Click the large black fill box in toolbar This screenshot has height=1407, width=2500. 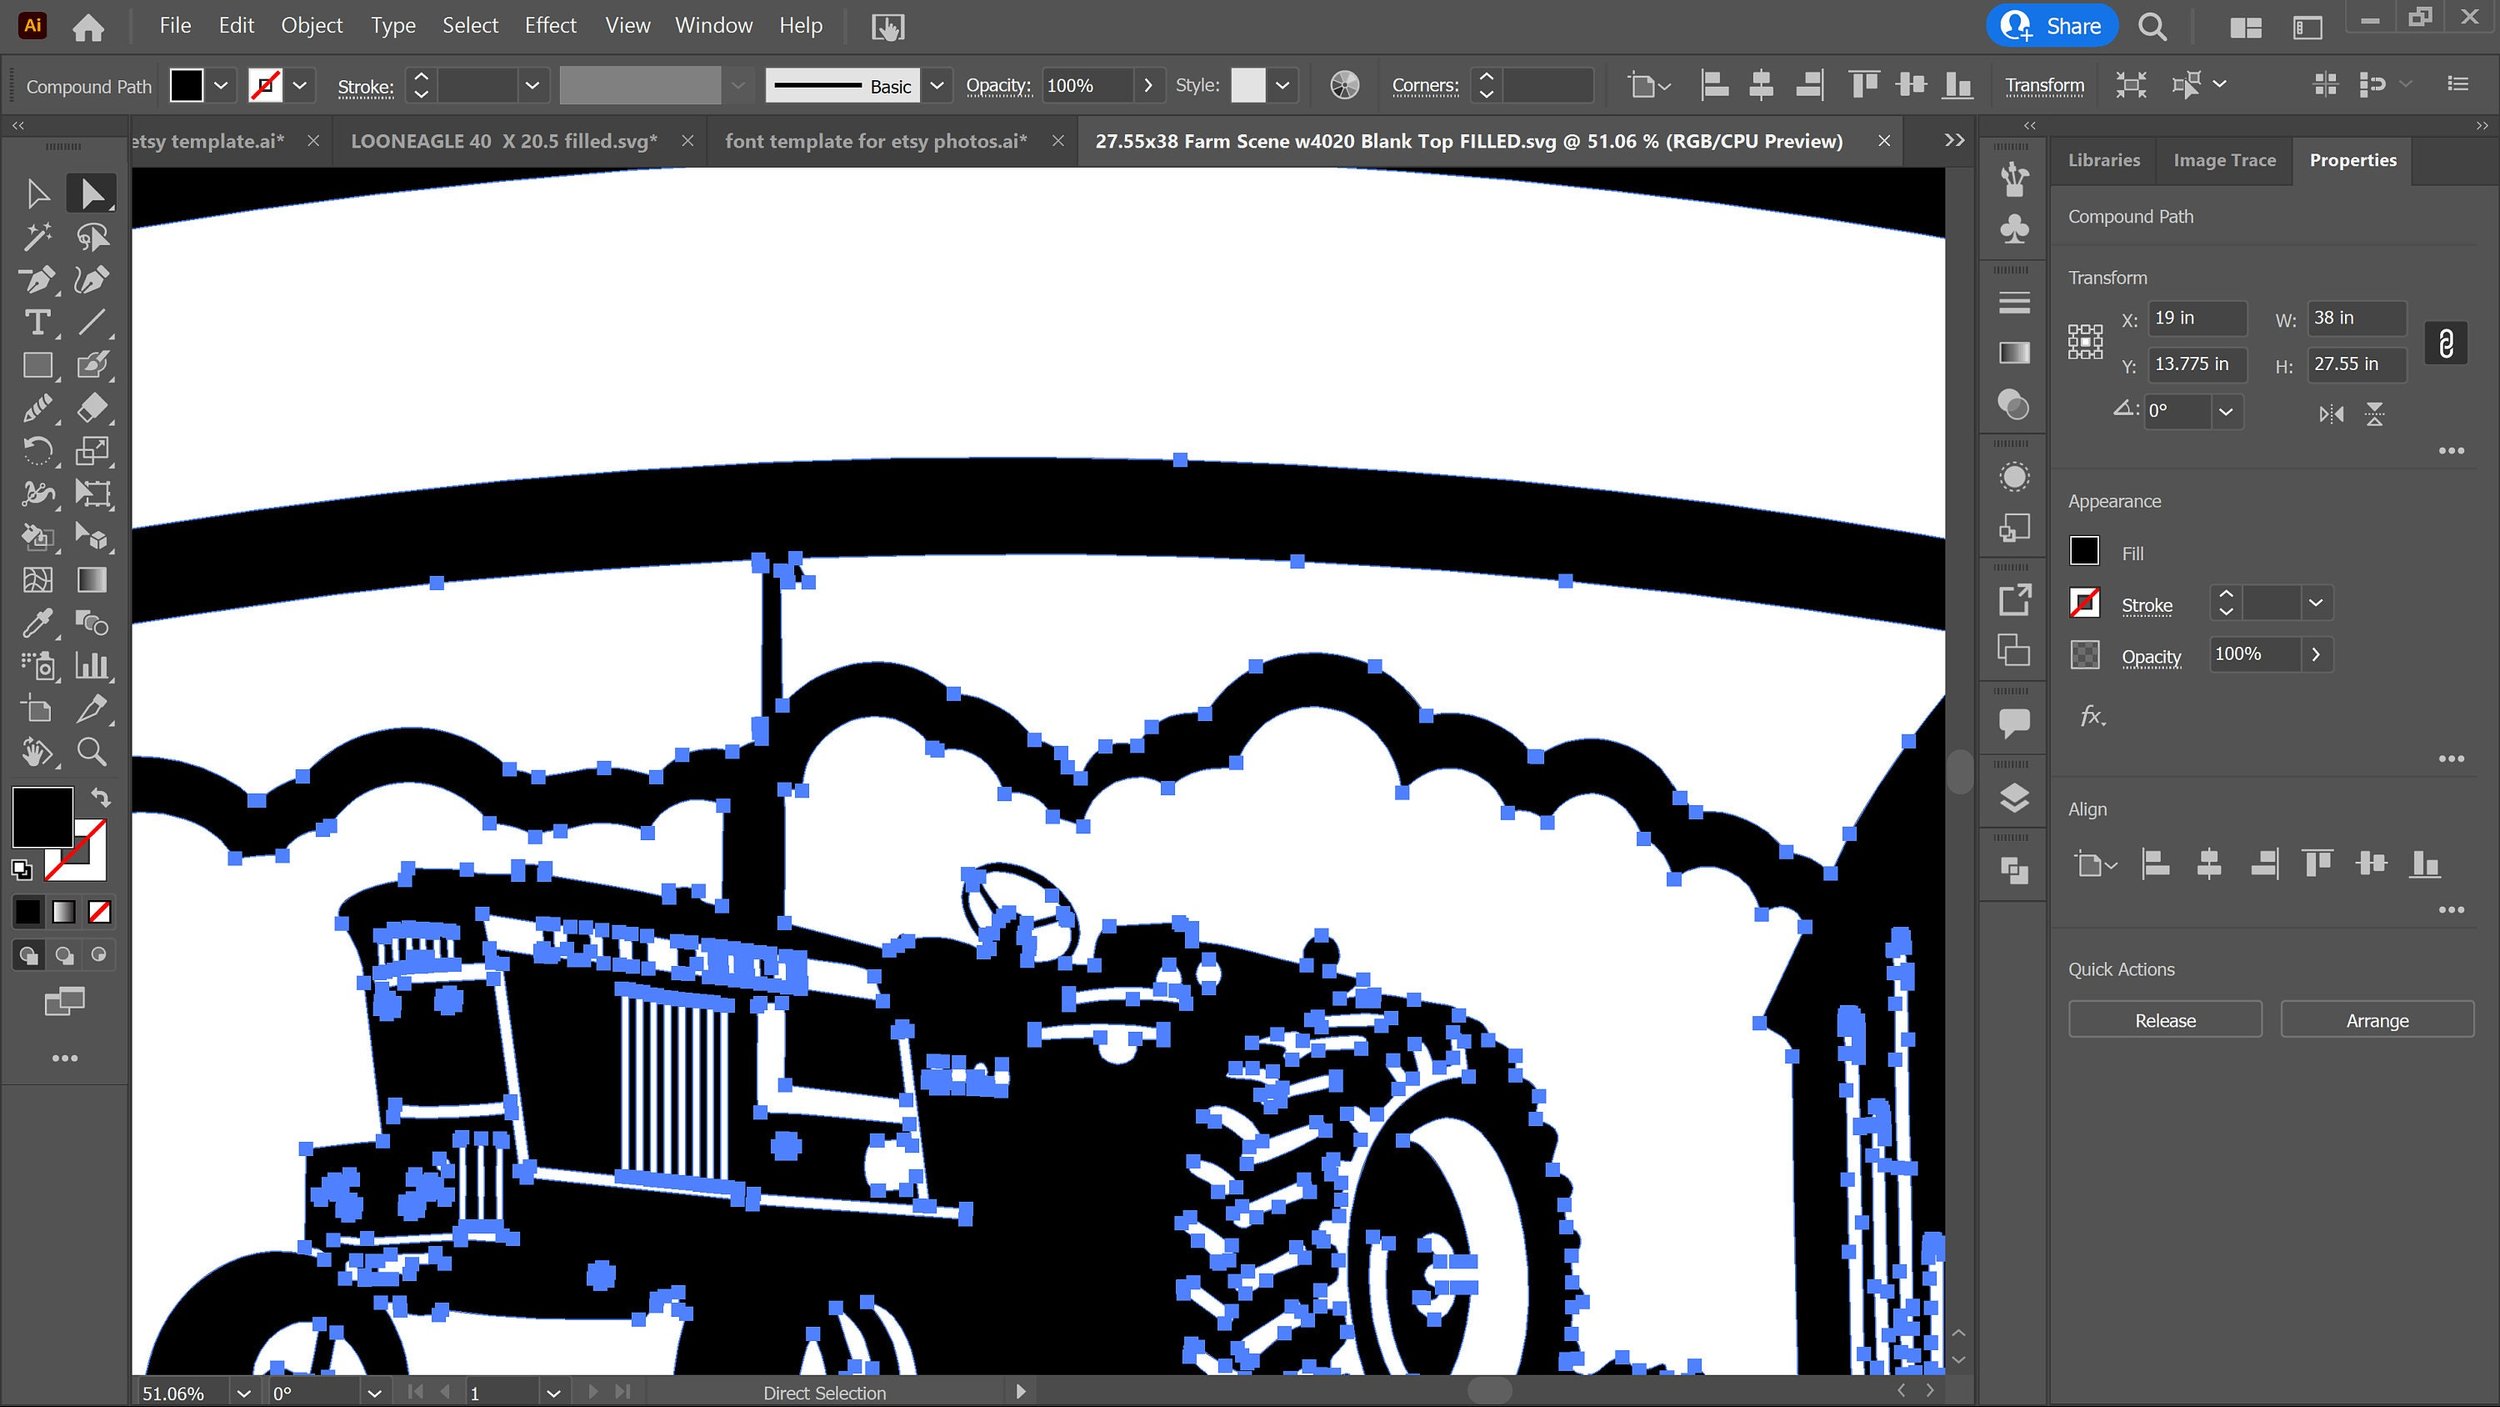pos(42,816)
